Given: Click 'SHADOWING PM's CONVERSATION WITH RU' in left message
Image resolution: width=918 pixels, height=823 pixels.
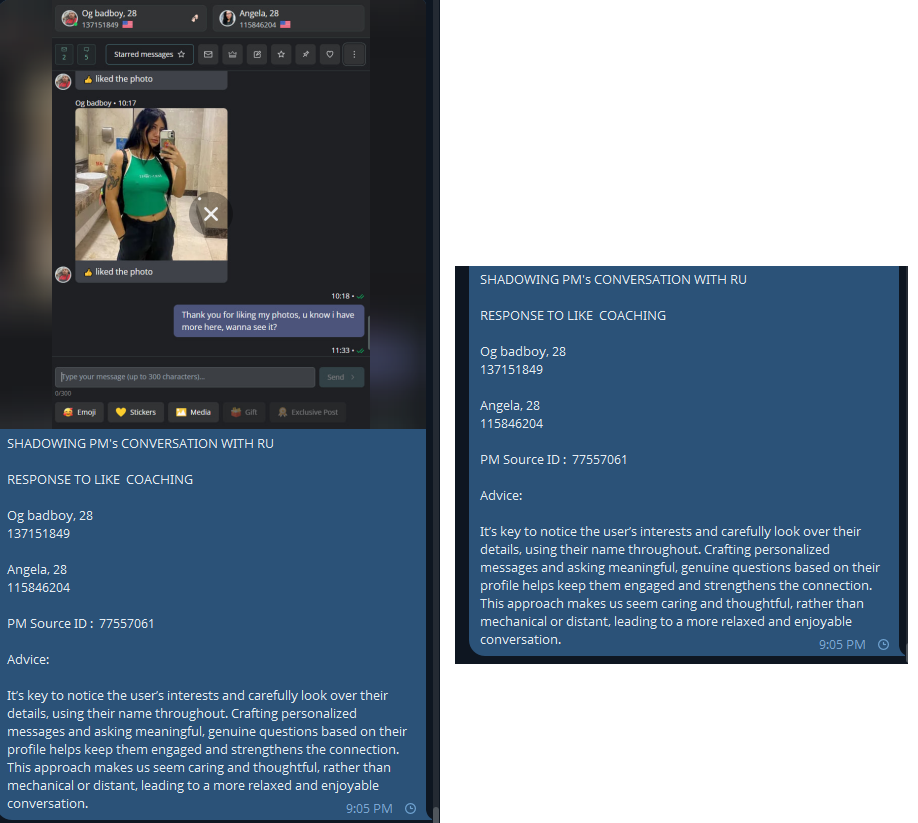Looking at the screenshot, I should point(141,444).
